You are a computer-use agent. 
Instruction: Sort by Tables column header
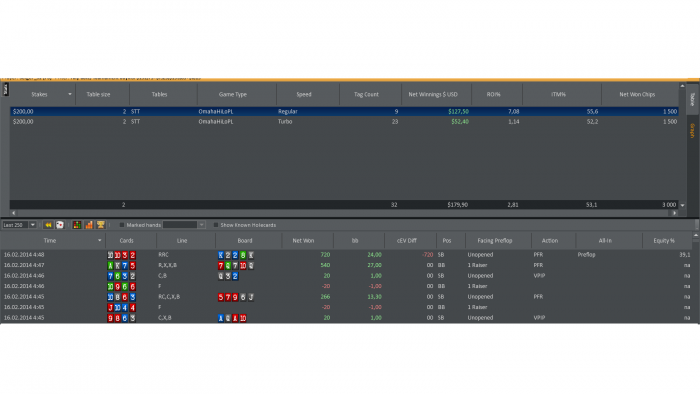click(159, 95)
